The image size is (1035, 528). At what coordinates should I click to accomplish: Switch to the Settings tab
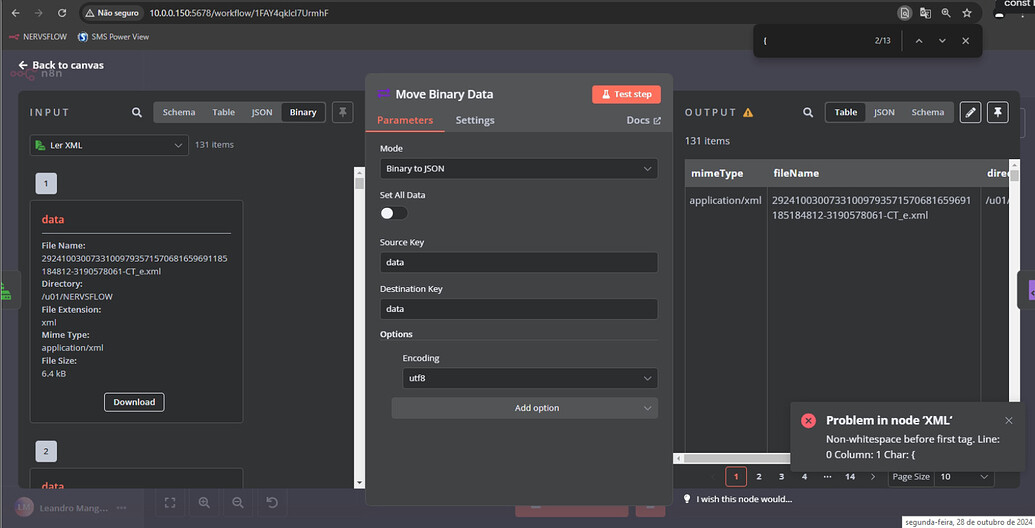[475, 120]
